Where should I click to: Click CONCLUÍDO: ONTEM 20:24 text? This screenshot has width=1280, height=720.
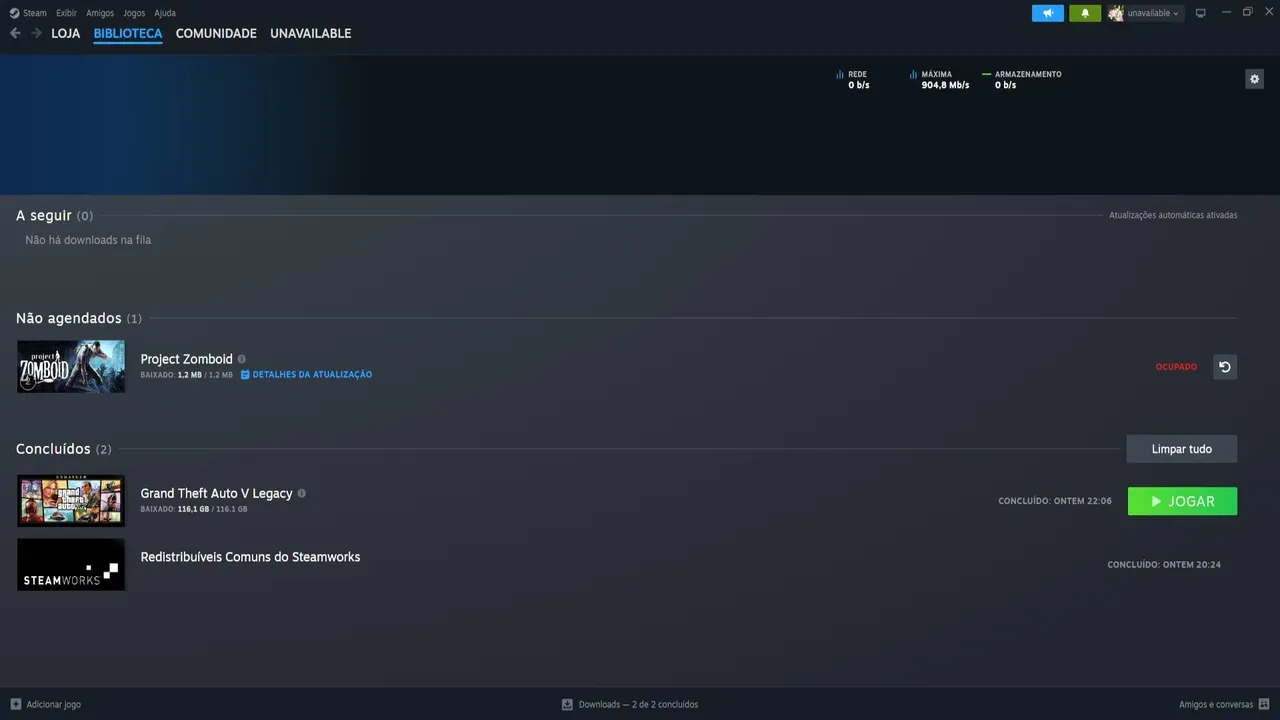pos(1164,565)
